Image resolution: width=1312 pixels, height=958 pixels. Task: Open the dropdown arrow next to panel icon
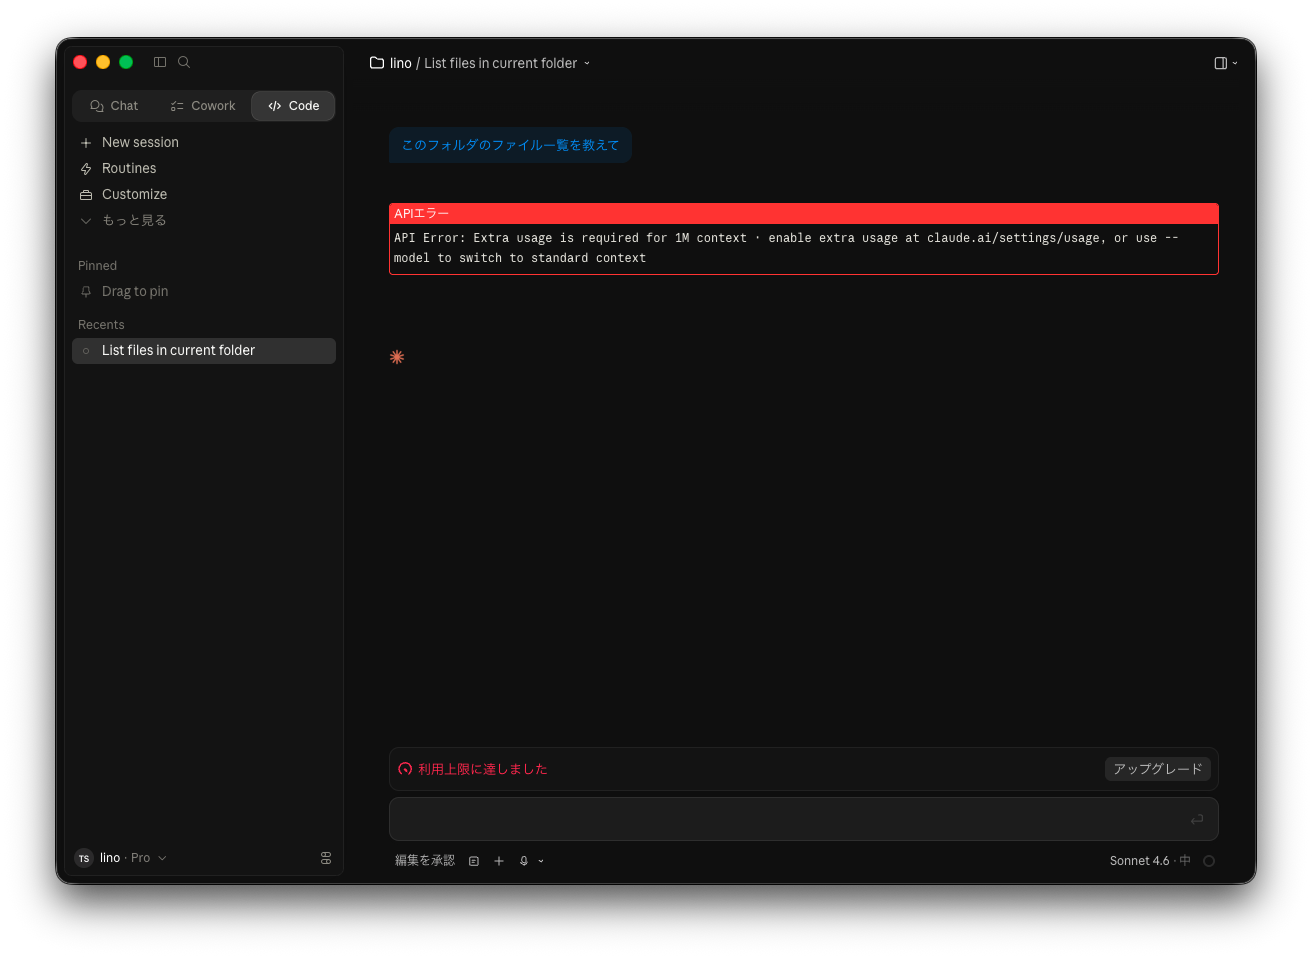tap(1235, 63)
